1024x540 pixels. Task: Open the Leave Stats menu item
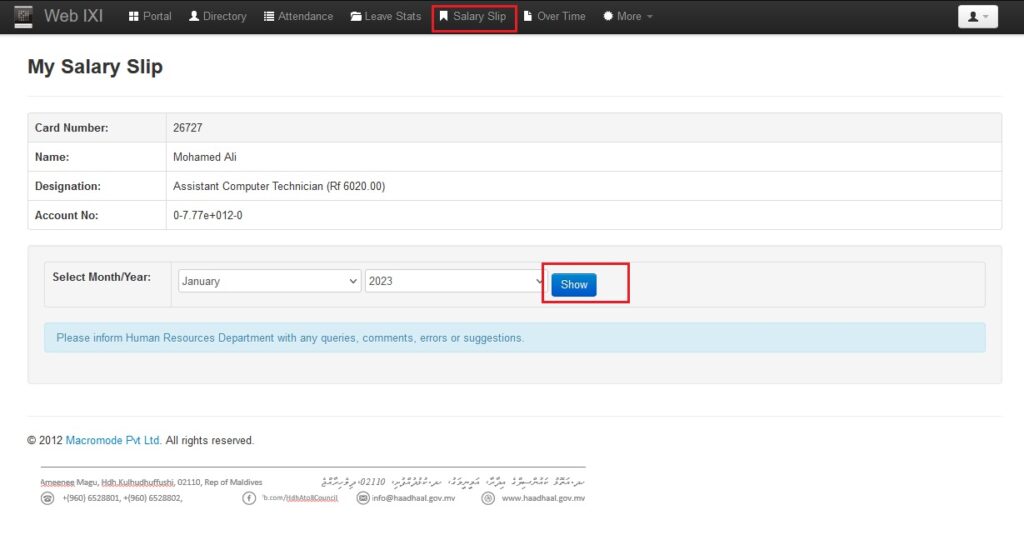(392, 17)
